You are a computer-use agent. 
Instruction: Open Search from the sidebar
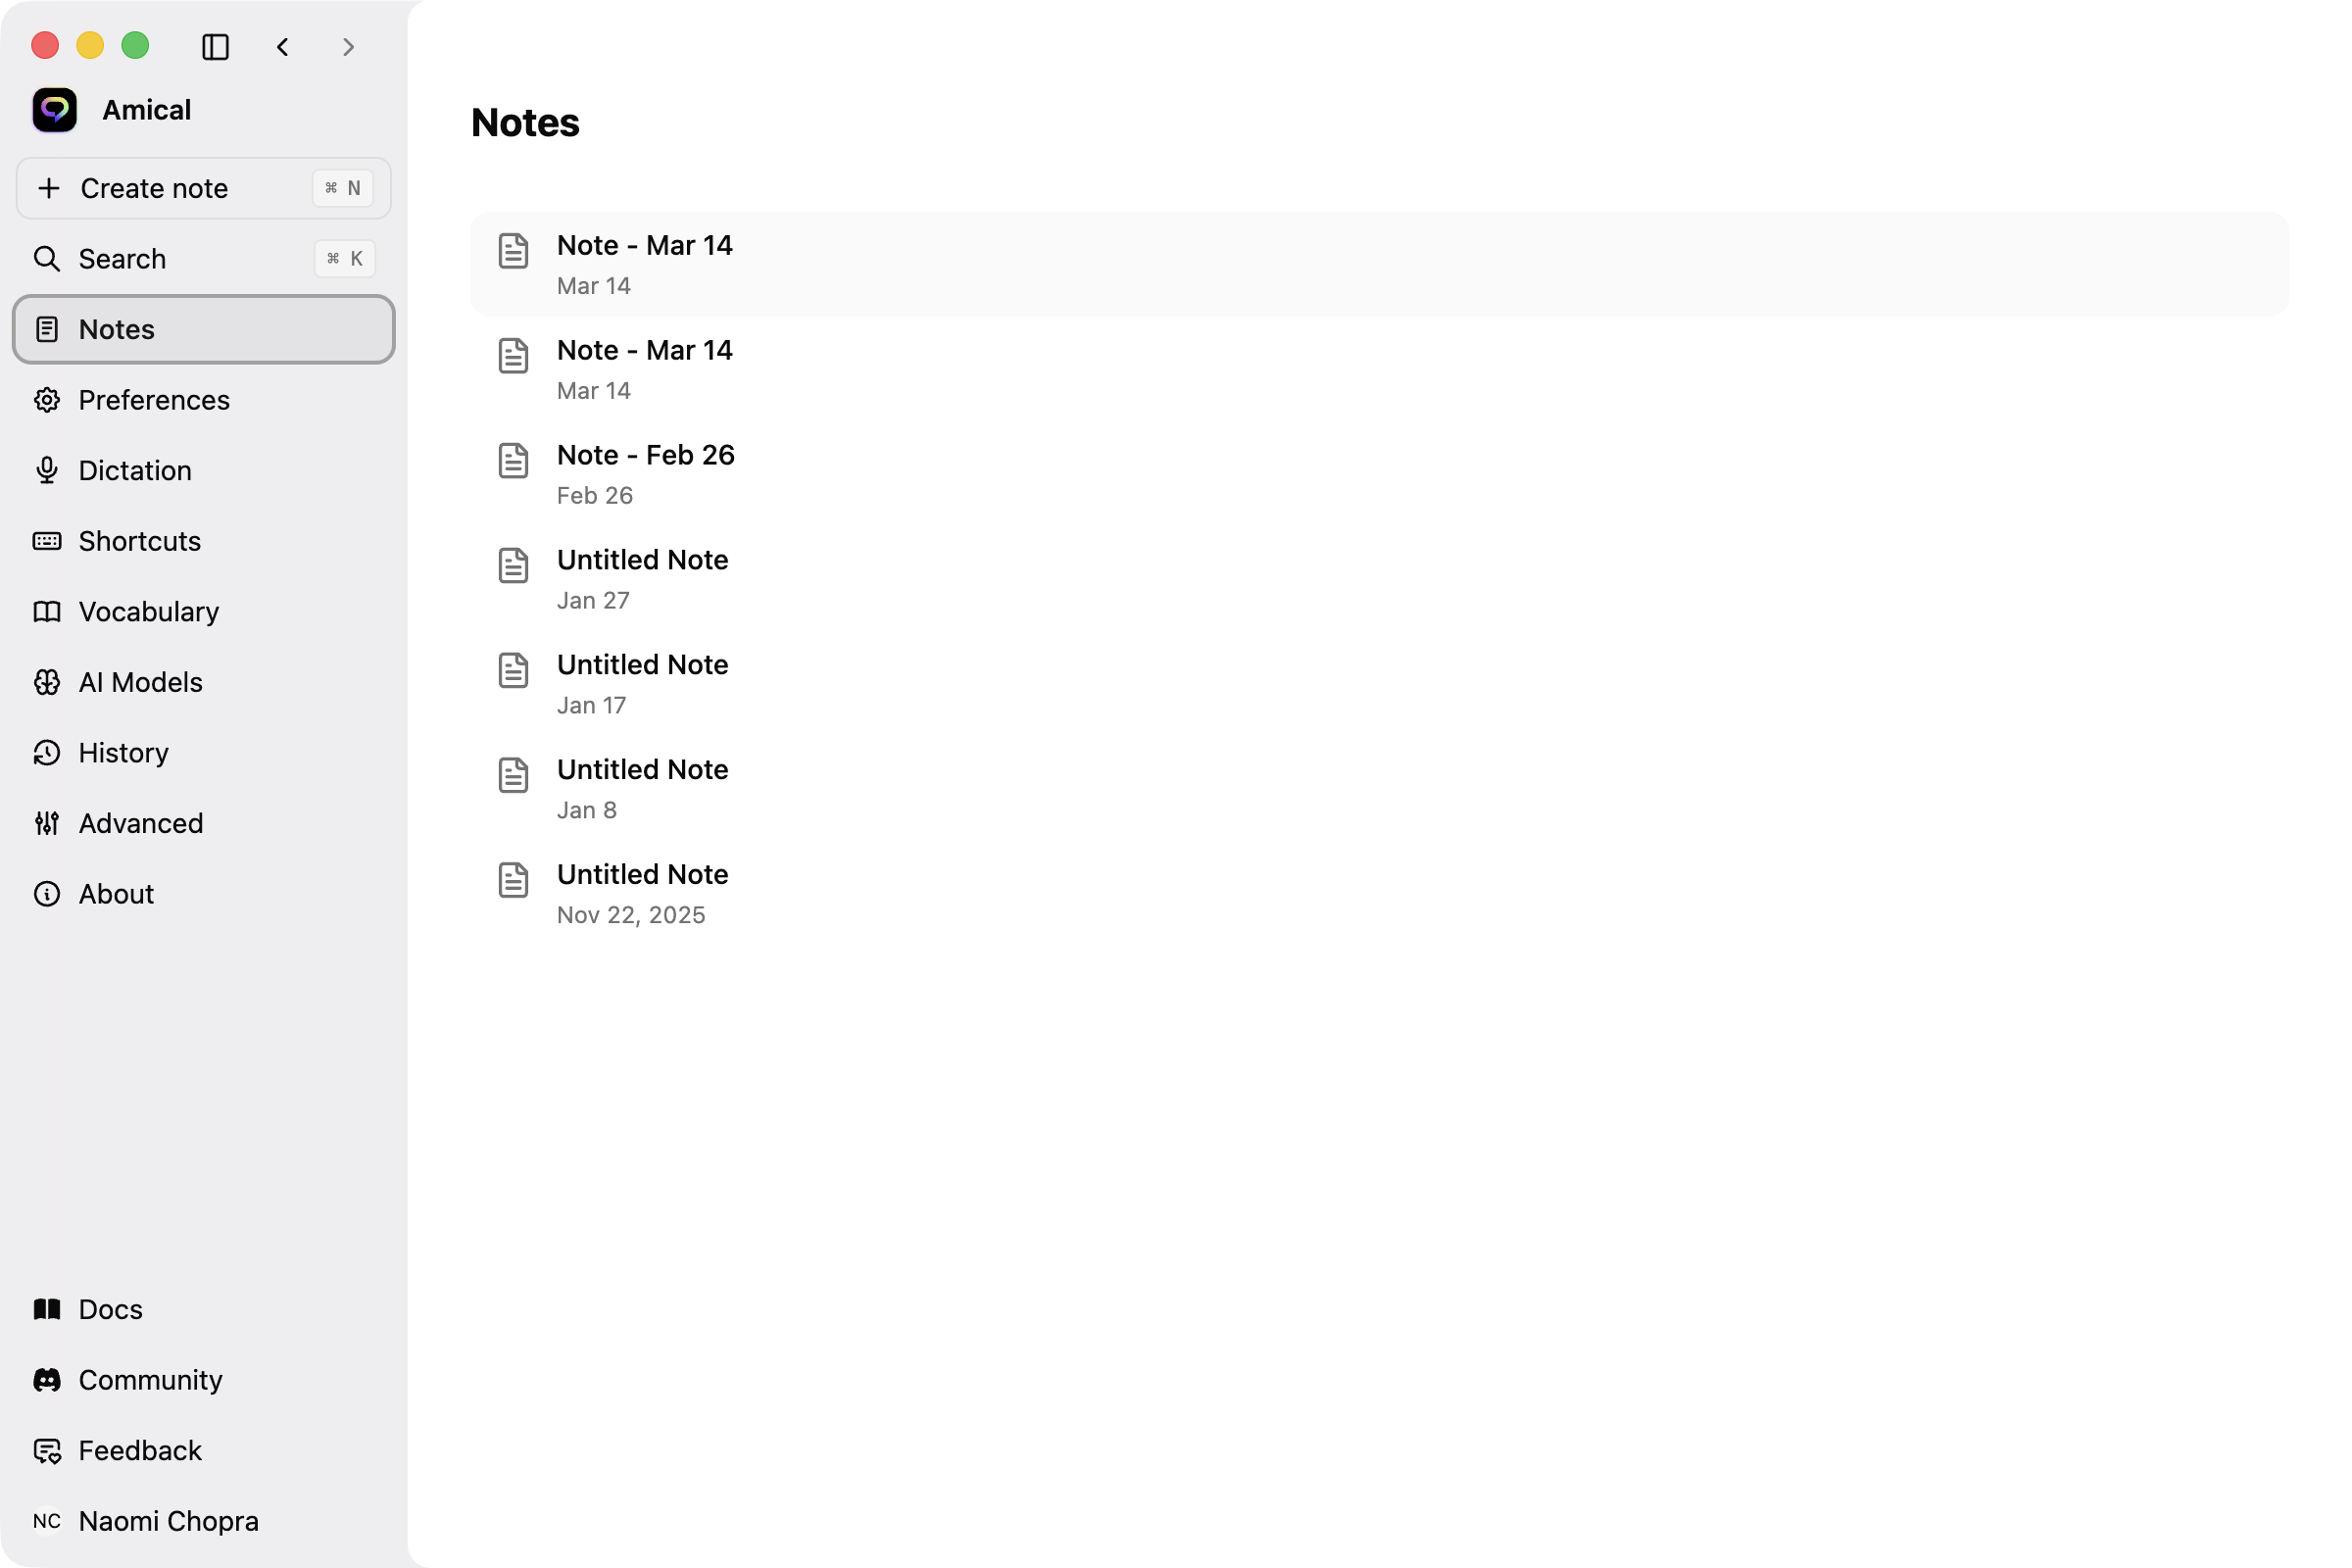click(122, 258)
